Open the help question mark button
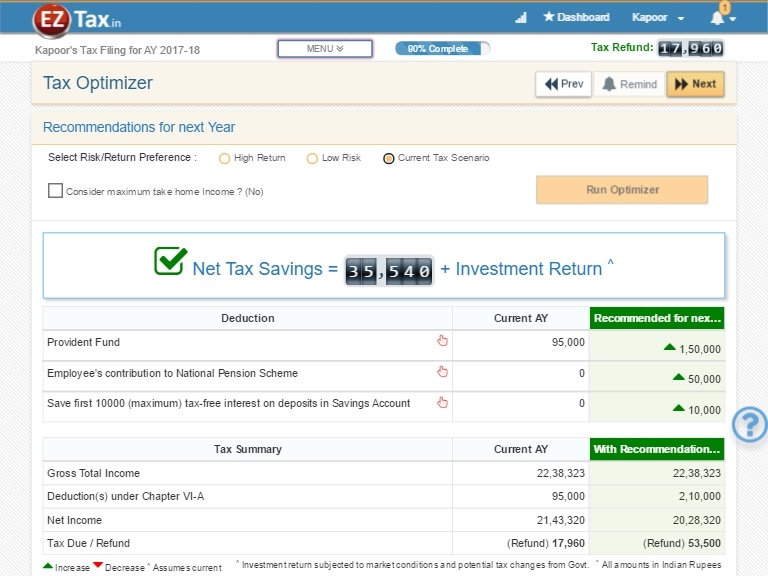768x576 pixels. point(750,425)
